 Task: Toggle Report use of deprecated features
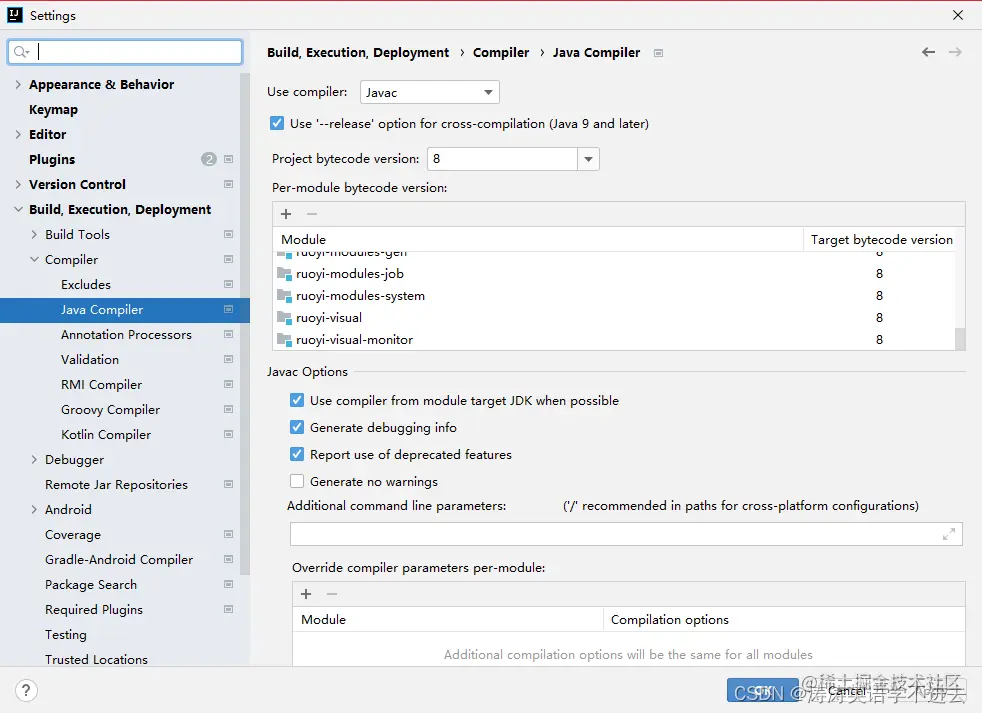[x=297, y=454]
